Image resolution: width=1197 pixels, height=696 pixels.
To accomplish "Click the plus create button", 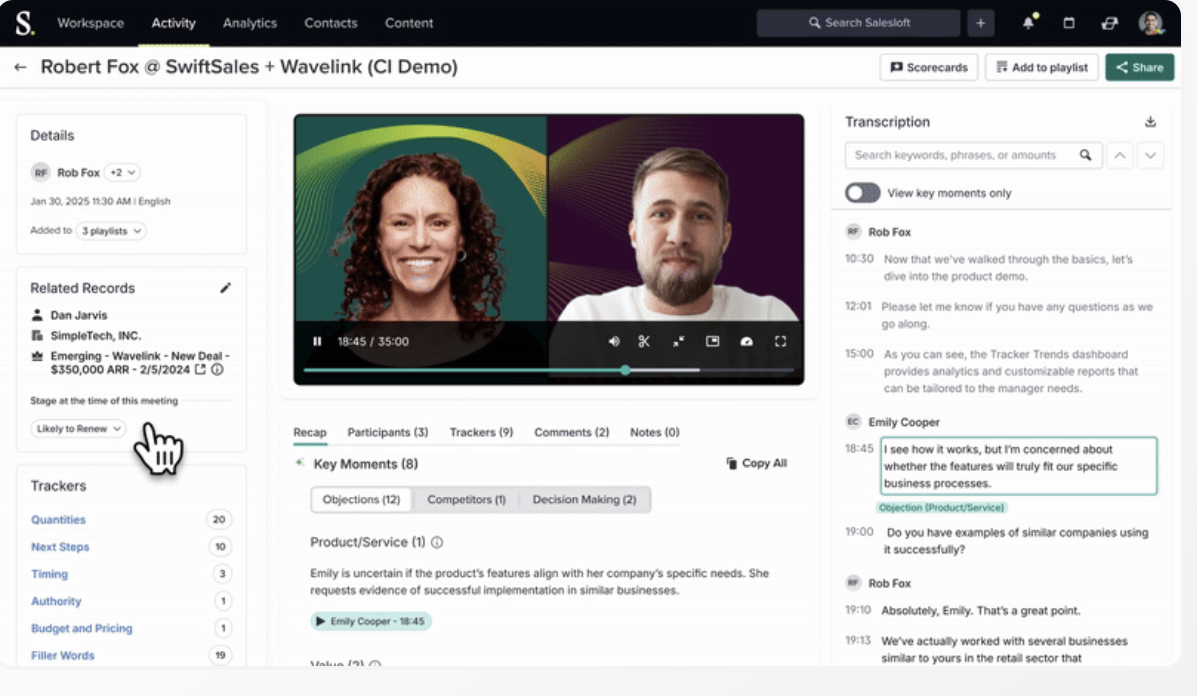I will pyautogui.click(x=980, y=23).
